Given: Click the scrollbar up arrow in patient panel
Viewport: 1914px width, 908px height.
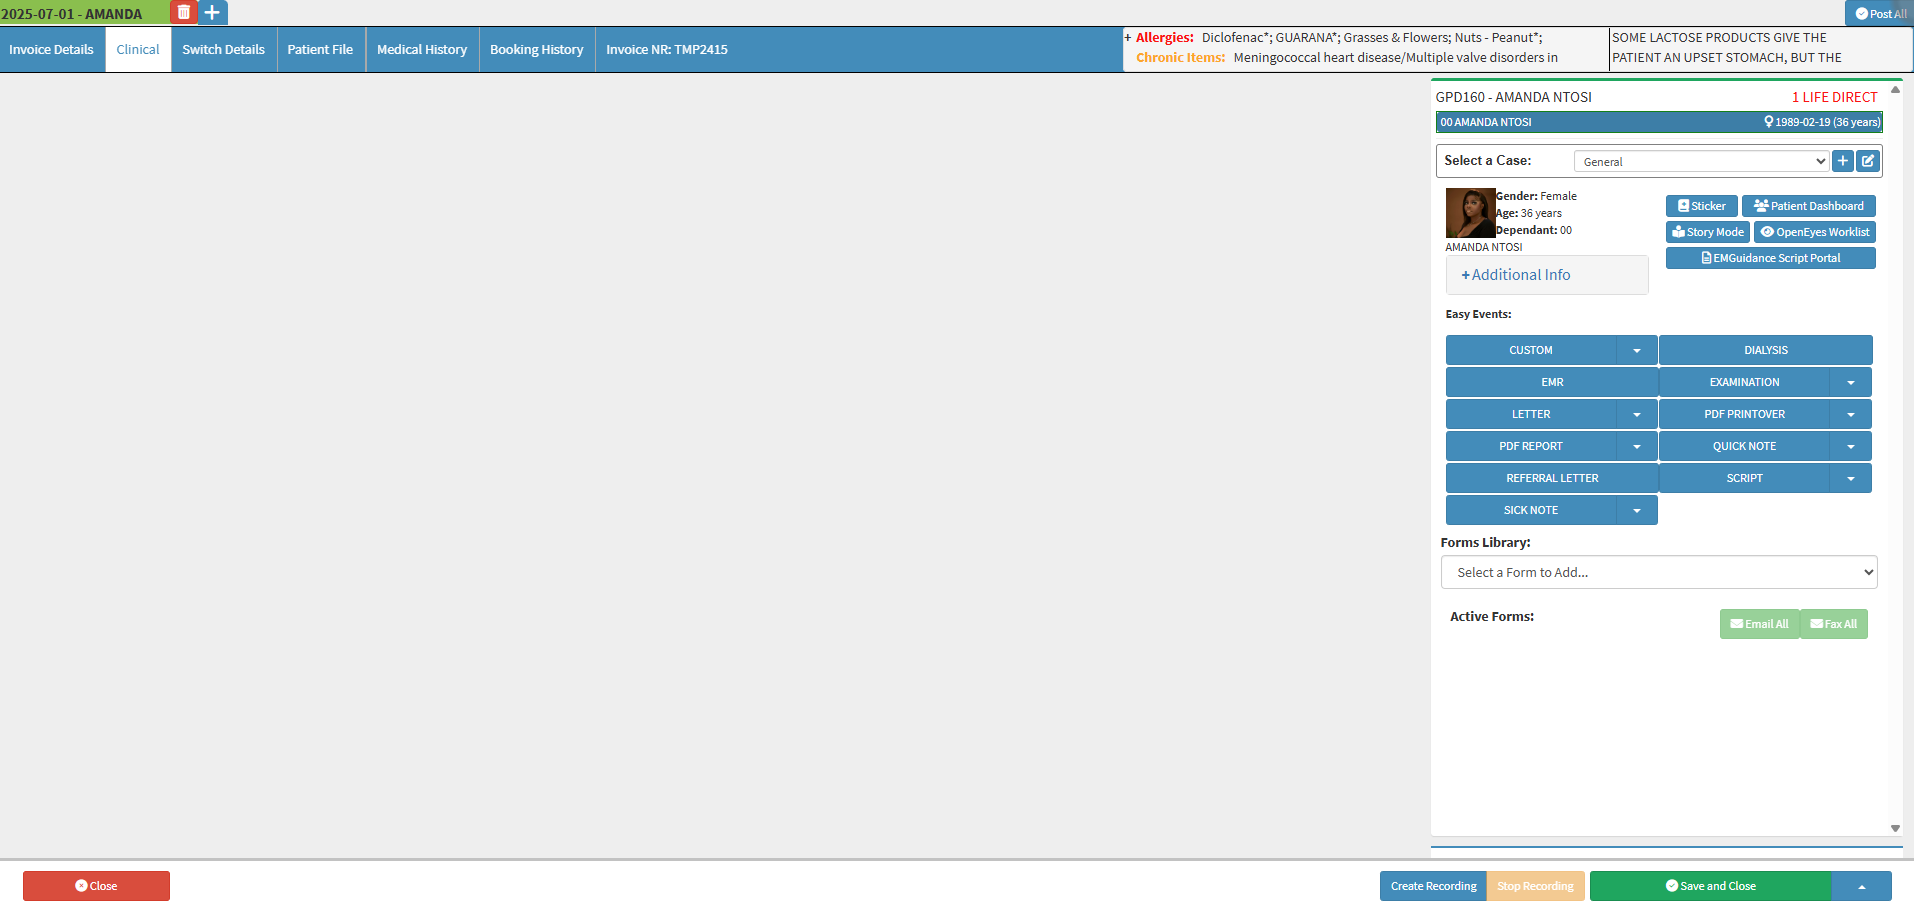Looking at the screenshot, I should [x=1895, y=90].
